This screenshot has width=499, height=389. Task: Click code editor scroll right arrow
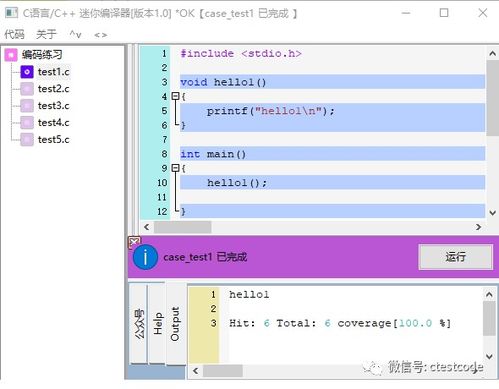coord(479,227)
